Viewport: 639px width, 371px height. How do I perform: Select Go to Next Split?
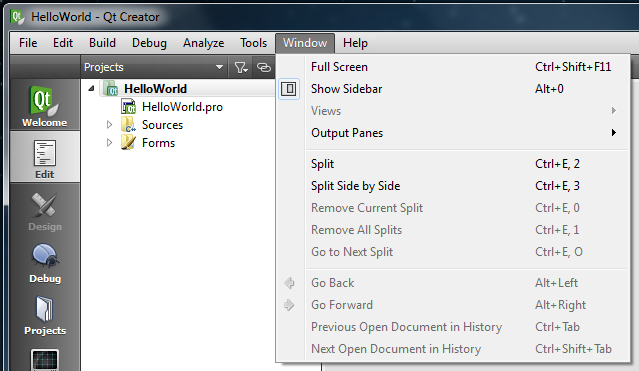(453, 252)
